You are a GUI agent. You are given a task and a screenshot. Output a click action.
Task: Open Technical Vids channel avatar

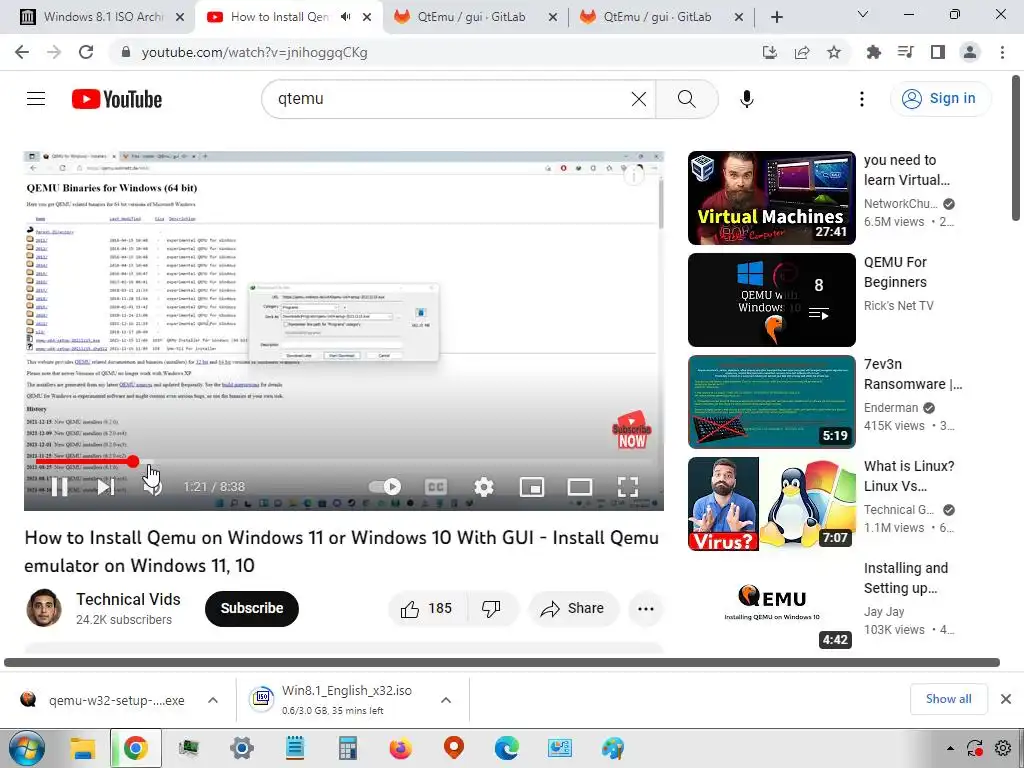[x=44, y=608]
